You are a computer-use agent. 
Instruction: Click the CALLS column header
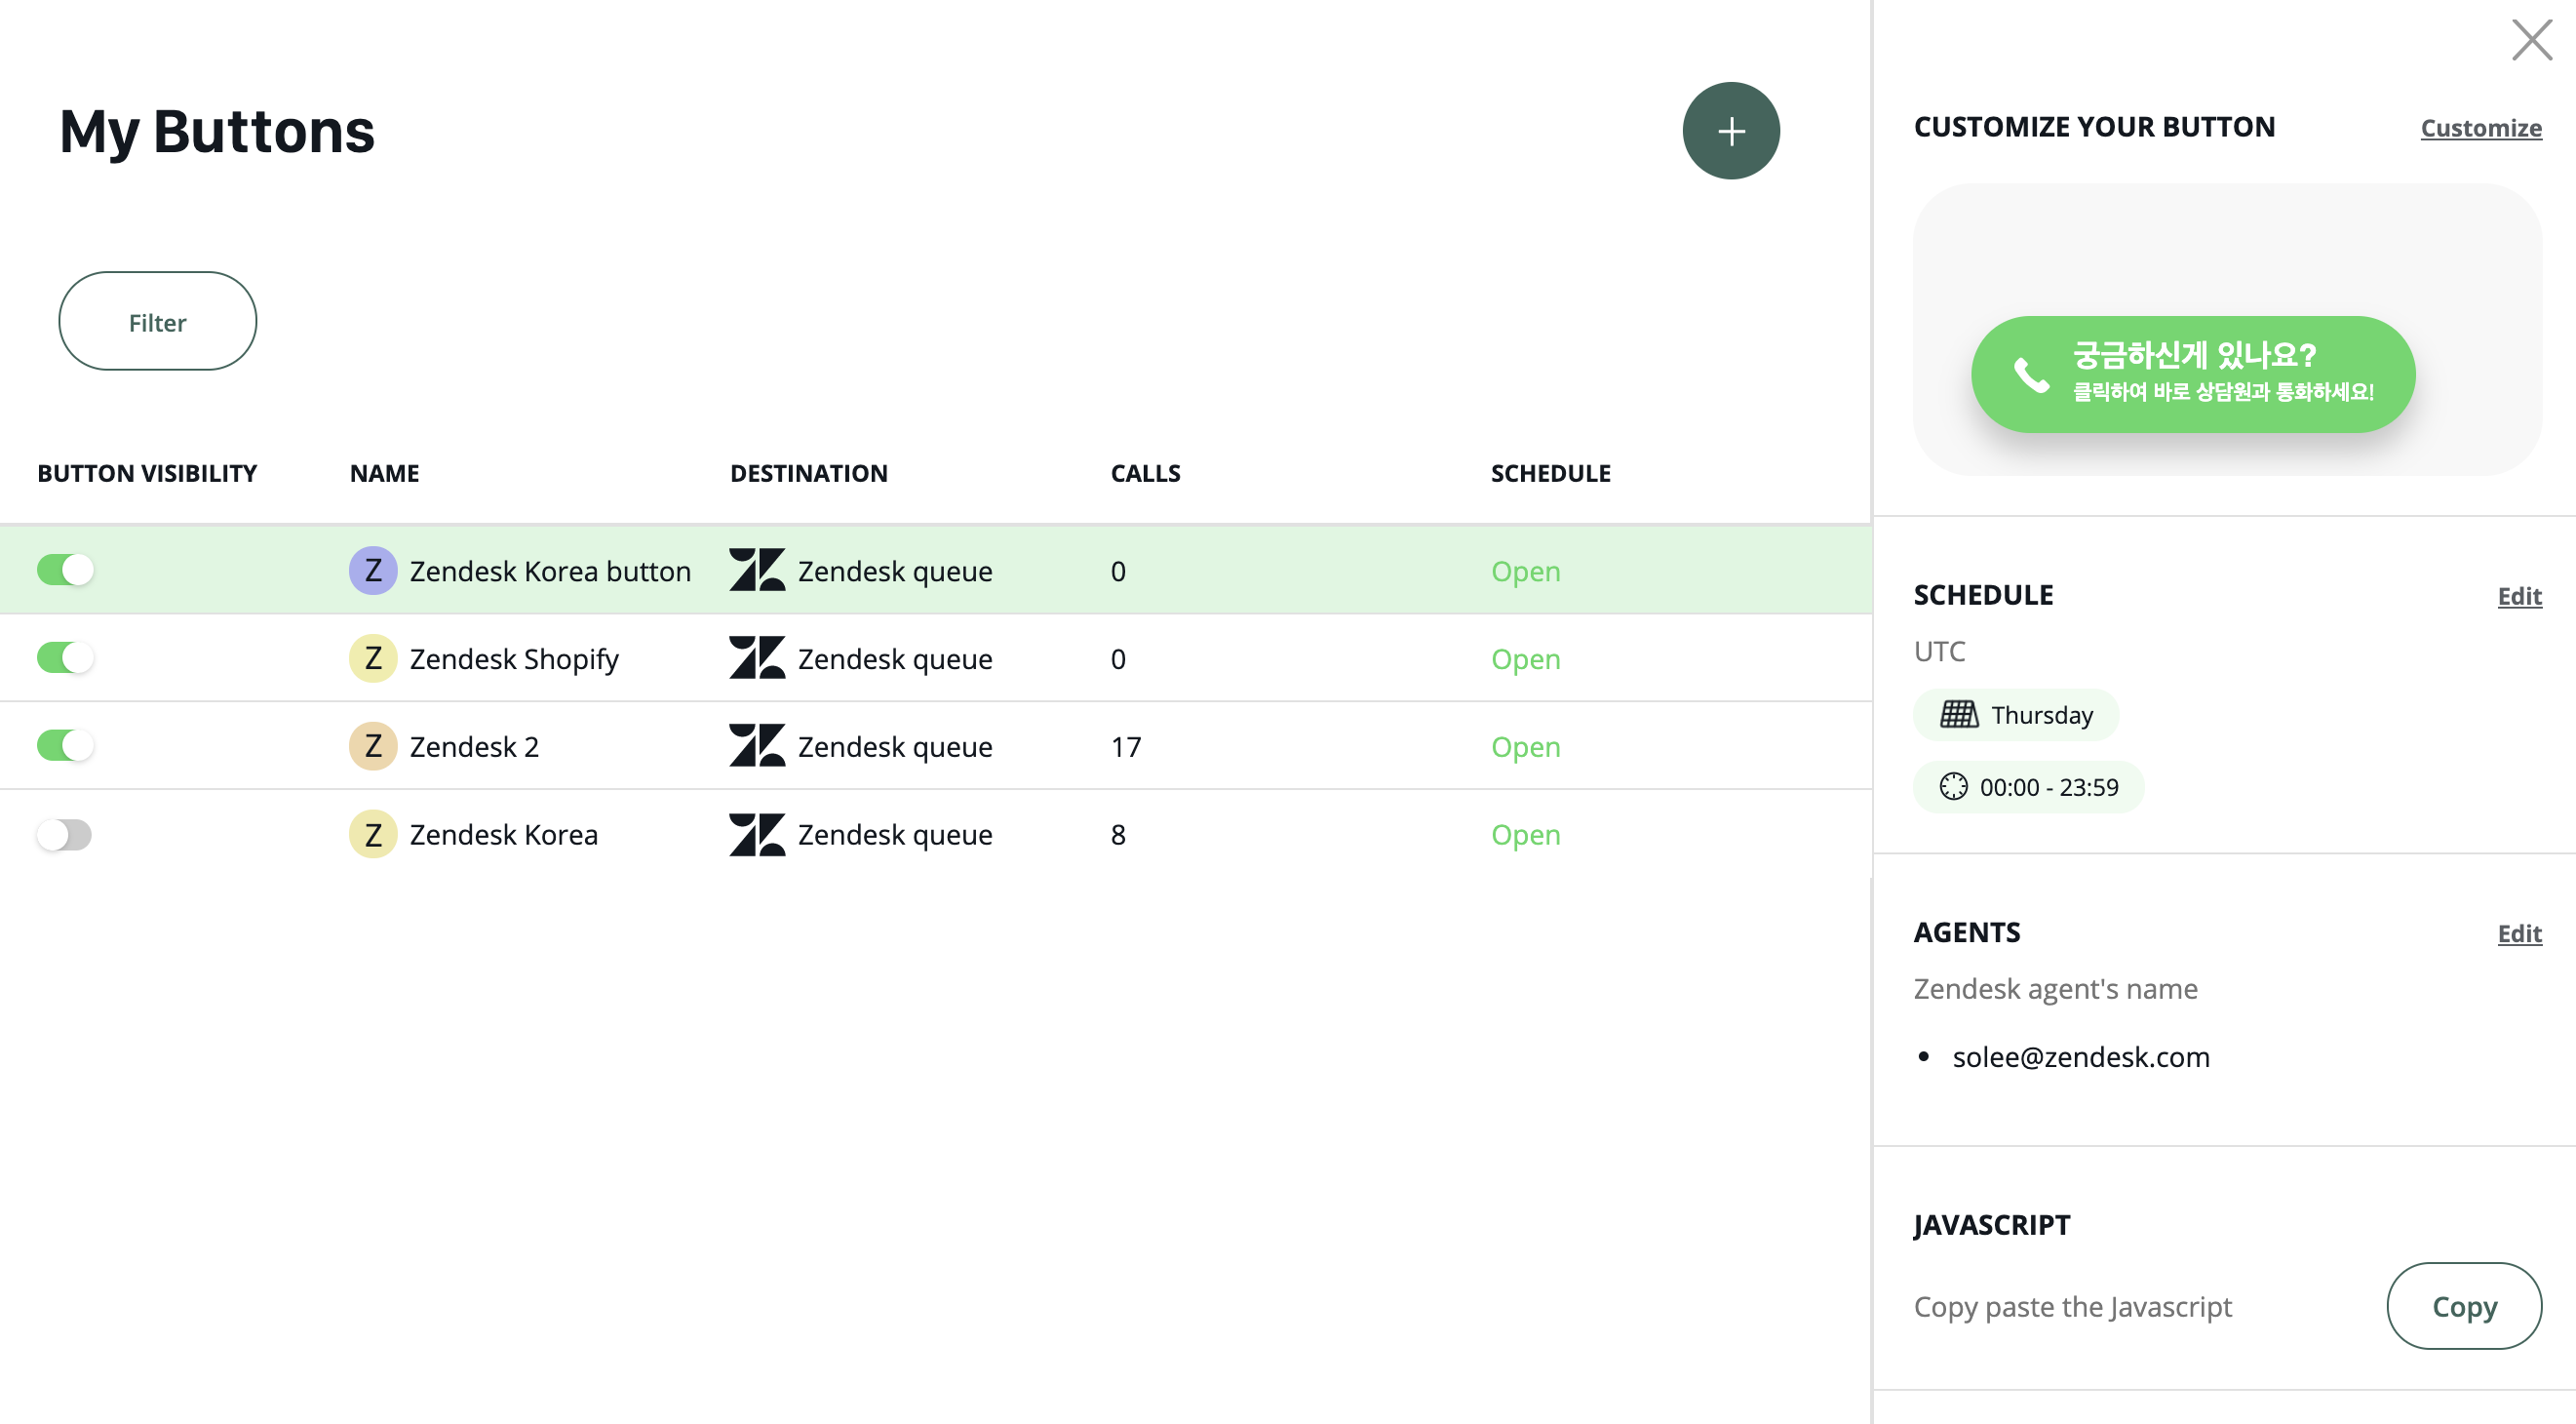[1145, 473]
